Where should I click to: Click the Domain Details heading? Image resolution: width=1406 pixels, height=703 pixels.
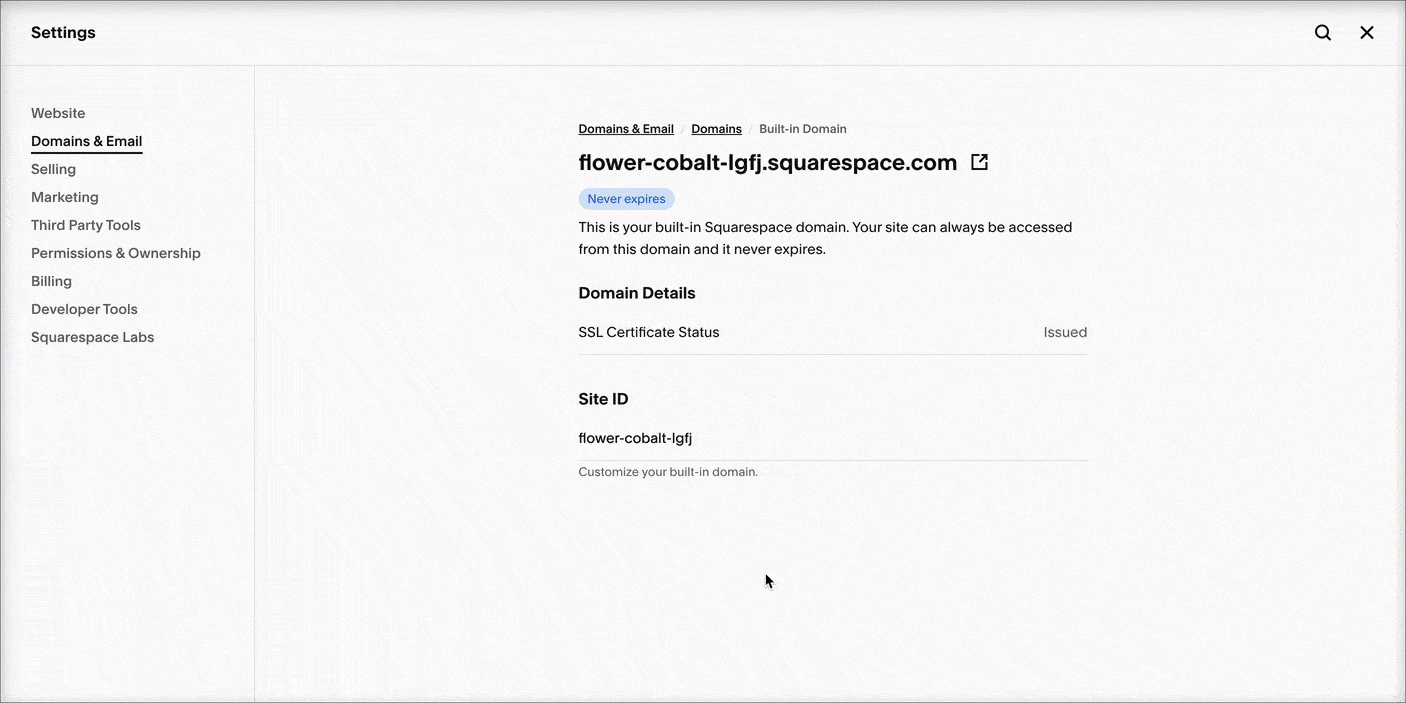[x=637, y=293]
